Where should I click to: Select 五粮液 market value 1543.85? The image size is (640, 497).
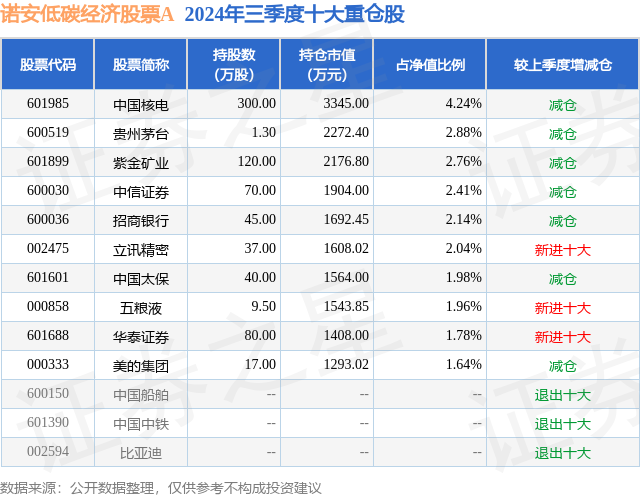tap(346, 306)
